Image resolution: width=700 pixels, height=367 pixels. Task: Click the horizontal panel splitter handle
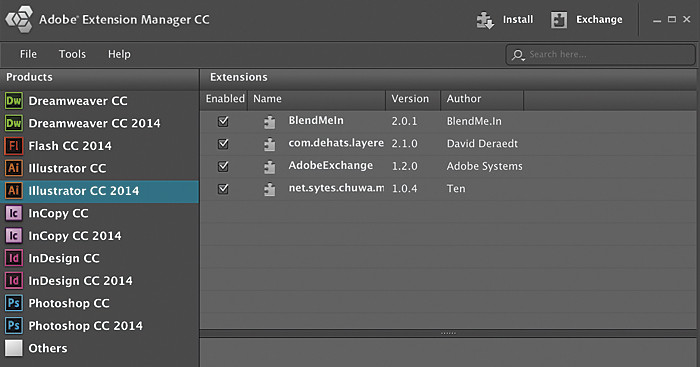point(448,333)
